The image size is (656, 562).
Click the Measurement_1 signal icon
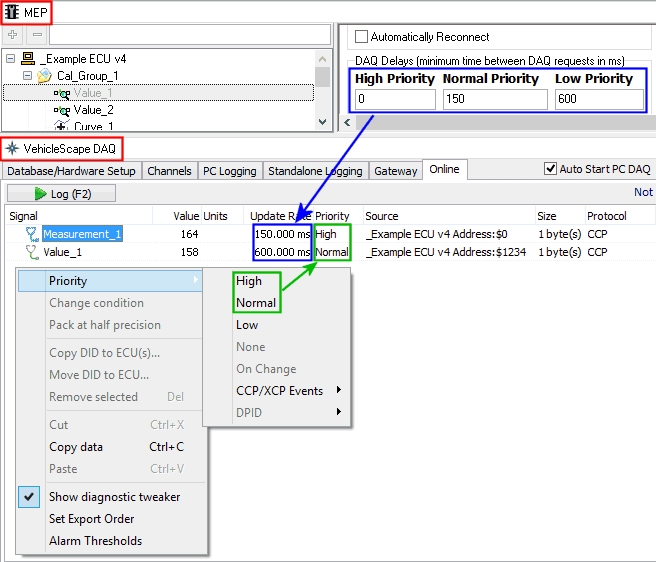[x=31, y=234]
